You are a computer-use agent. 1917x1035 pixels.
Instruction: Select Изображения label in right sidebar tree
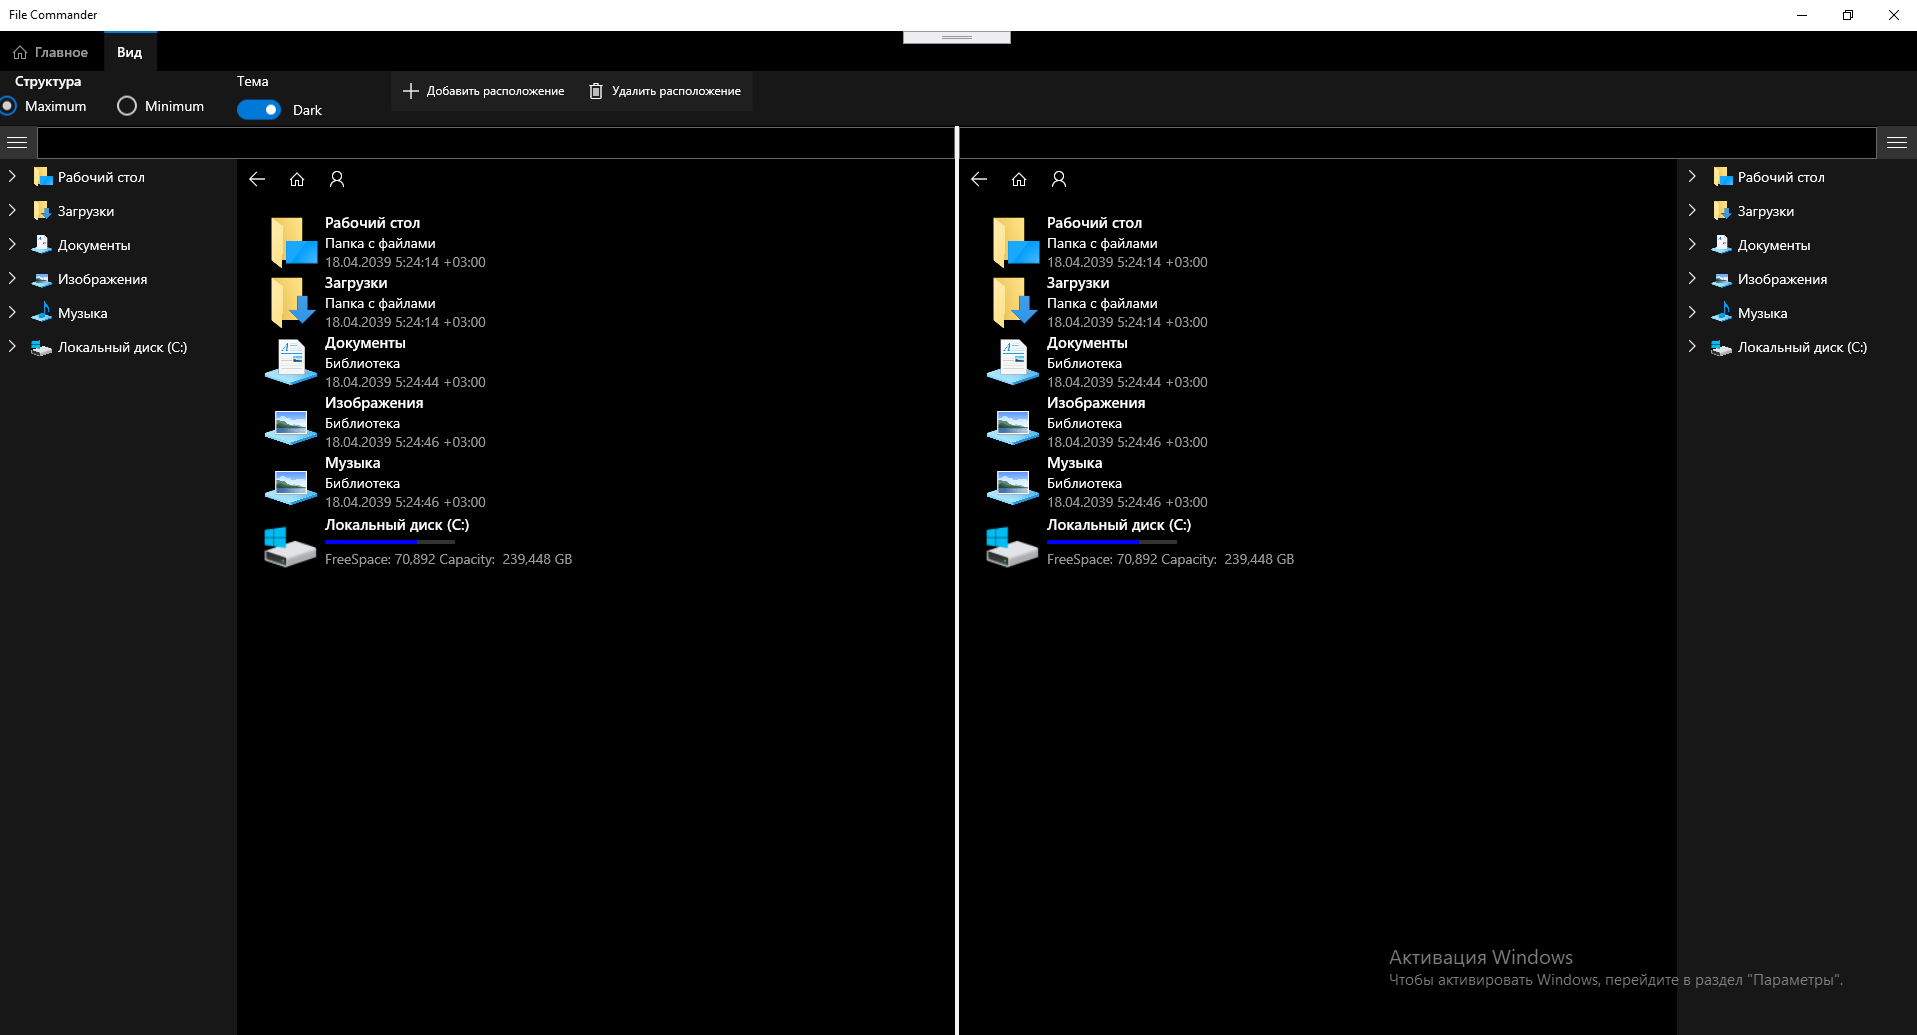1783,279
